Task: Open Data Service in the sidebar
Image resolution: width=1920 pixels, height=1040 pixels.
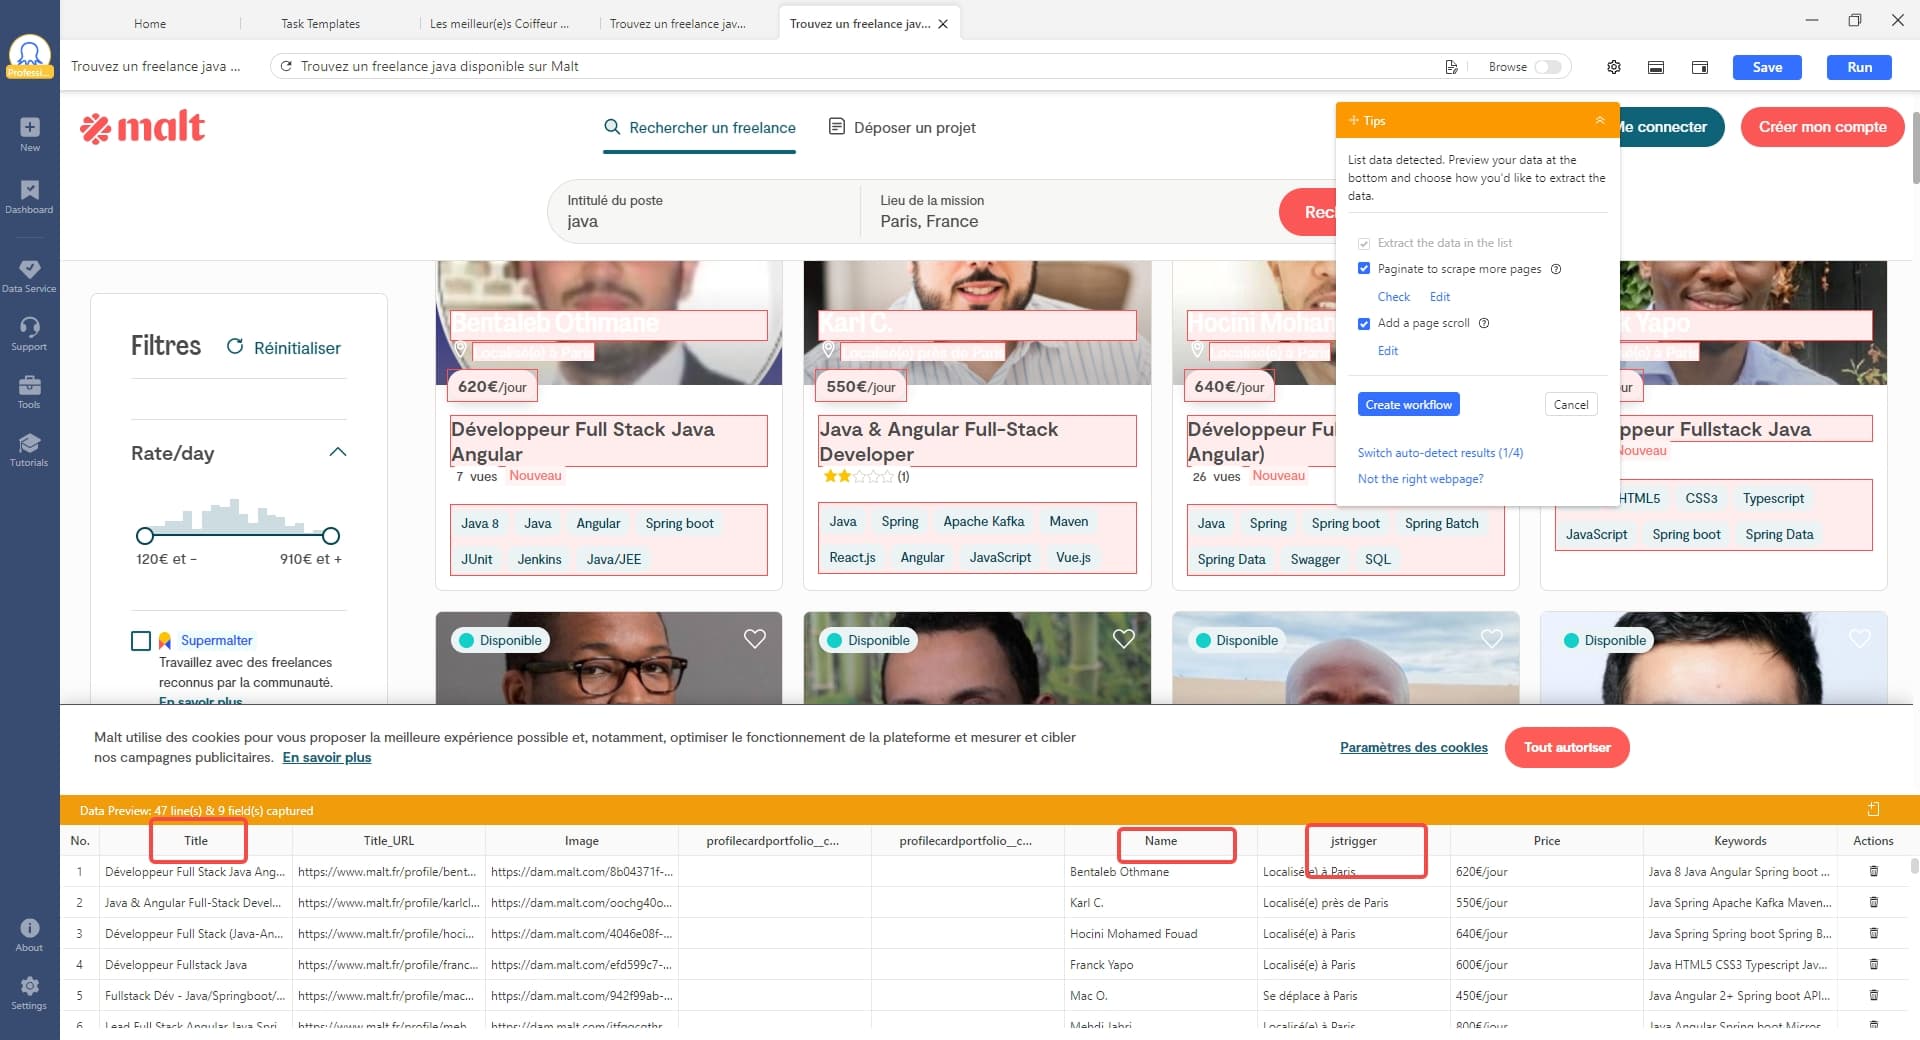Action: [x=30, y=276]
